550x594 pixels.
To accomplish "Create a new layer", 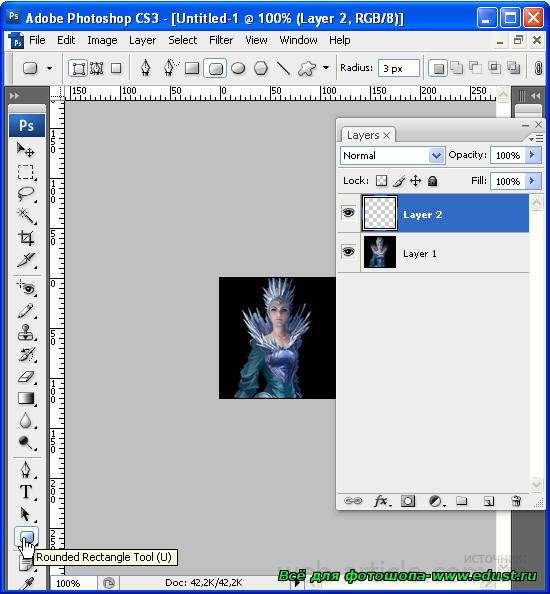I will pyautogui.click(x=489, y=501).
